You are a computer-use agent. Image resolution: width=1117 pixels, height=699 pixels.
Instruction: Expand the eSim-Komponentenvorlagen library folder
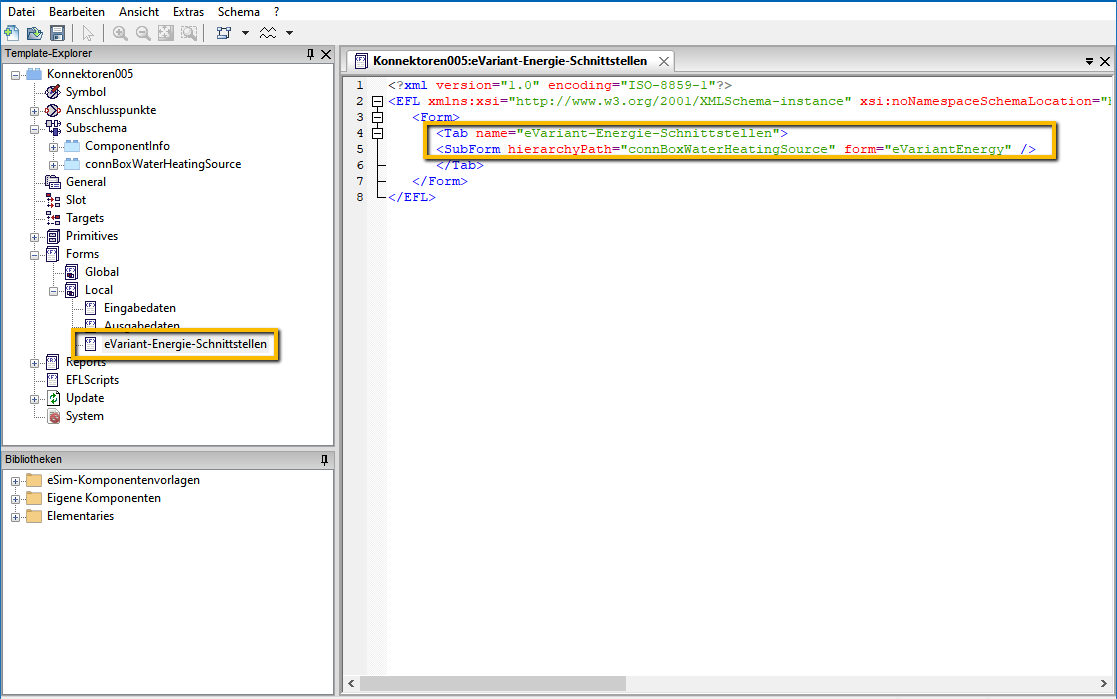point(16,481)
